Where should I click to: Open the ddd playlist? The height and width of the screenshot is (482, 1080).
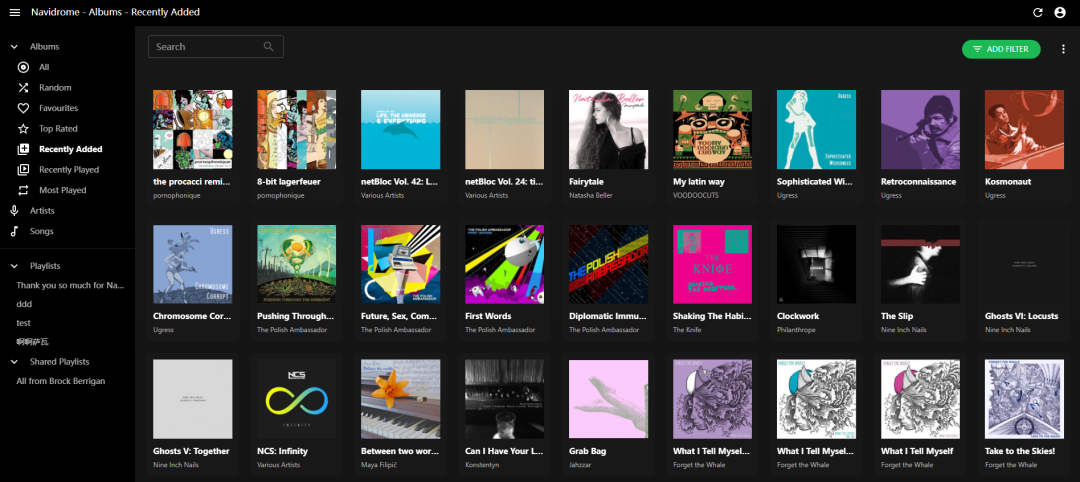tap(24, 304)
